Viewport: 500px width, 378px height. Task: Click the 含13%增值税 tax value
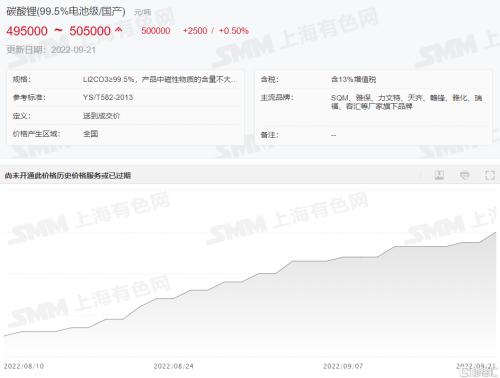353,79
